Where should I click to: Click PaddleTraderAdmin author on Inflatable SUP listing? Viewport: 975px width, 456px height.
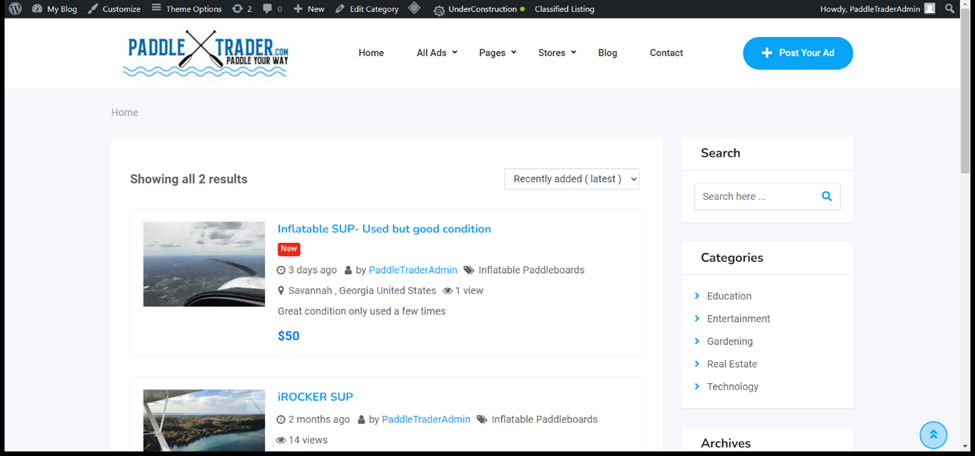(413, 270)
